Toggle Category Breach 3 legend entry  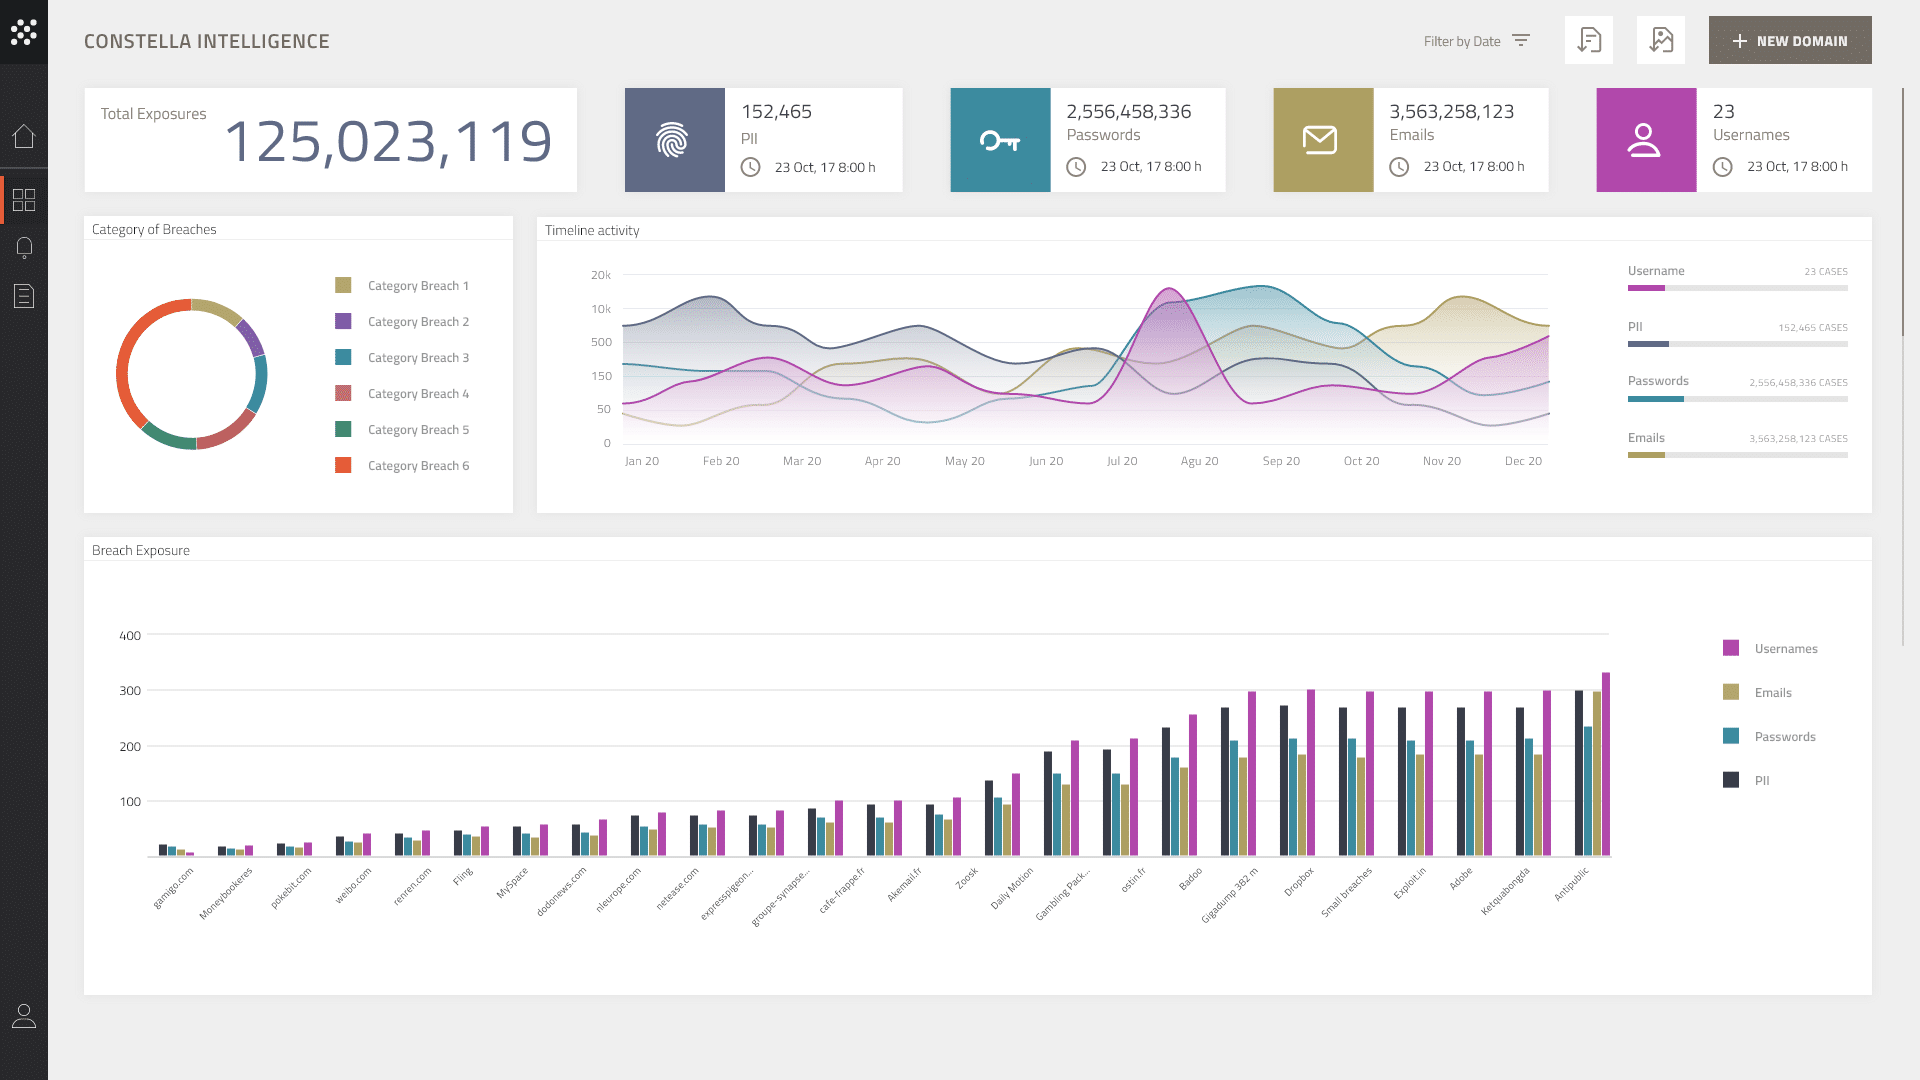click(x=417, y=358)
